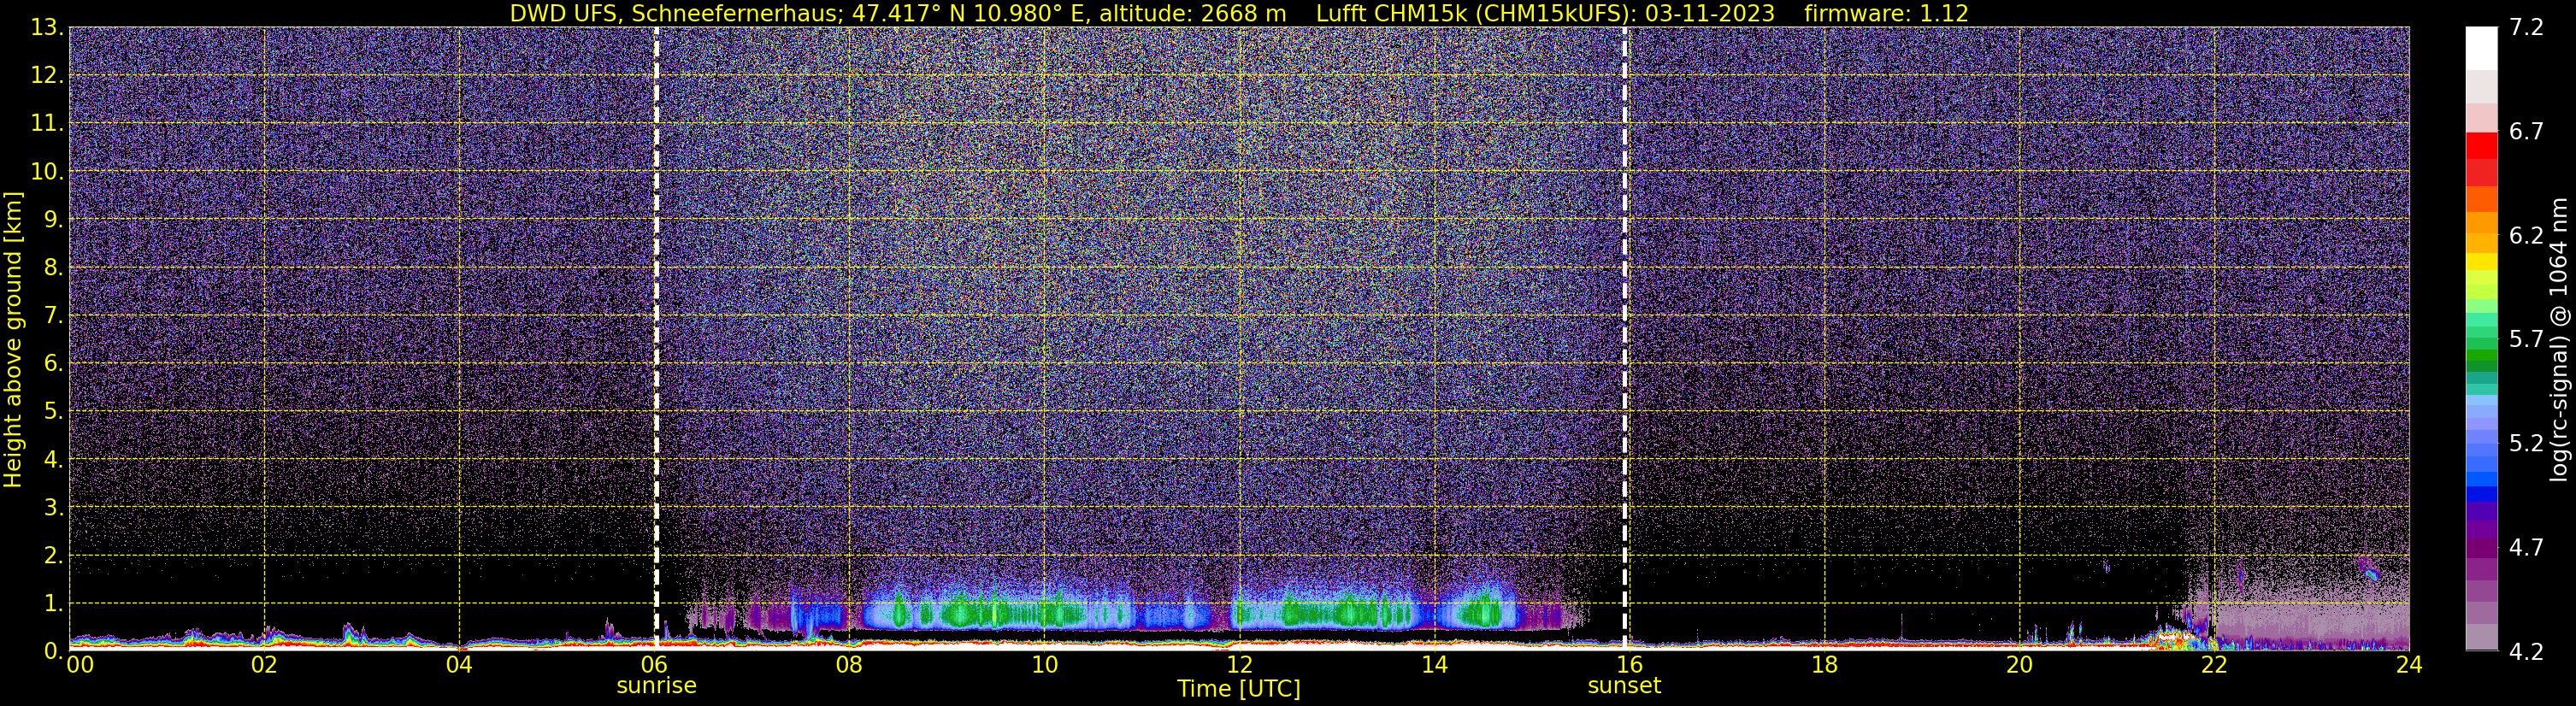Click the height axis tick "5."
The image size is (2576, 706).
[54, 412]
